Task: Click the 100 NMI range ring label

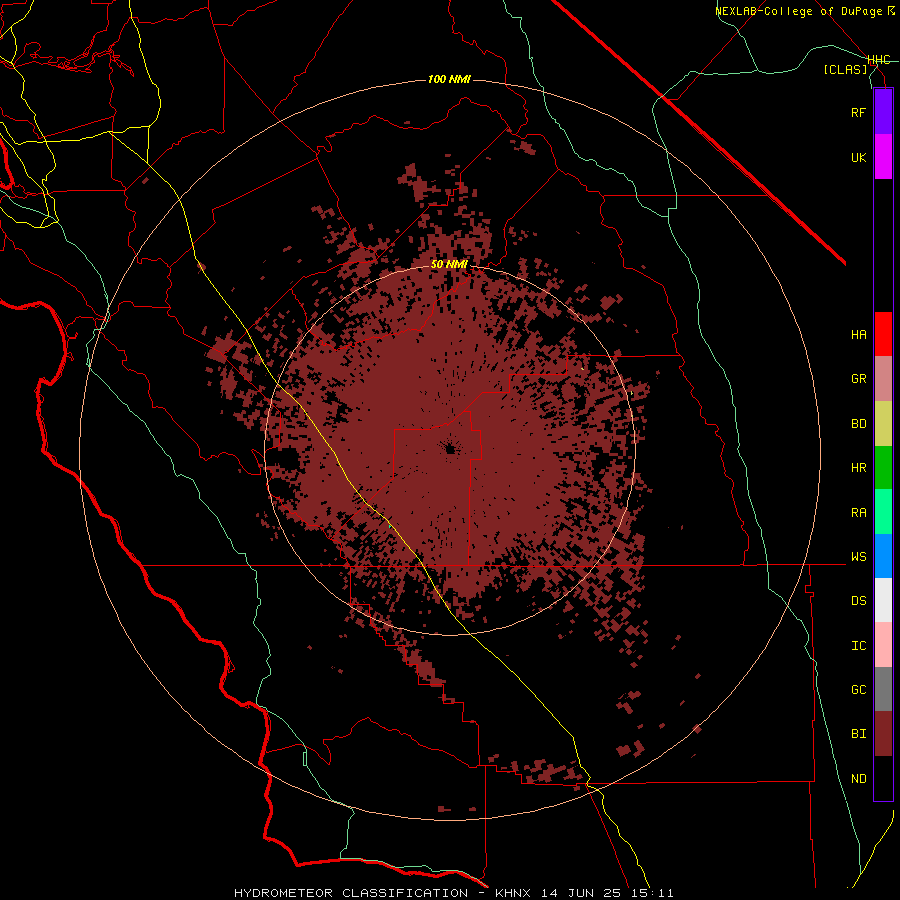Action: tap(449, 79)
